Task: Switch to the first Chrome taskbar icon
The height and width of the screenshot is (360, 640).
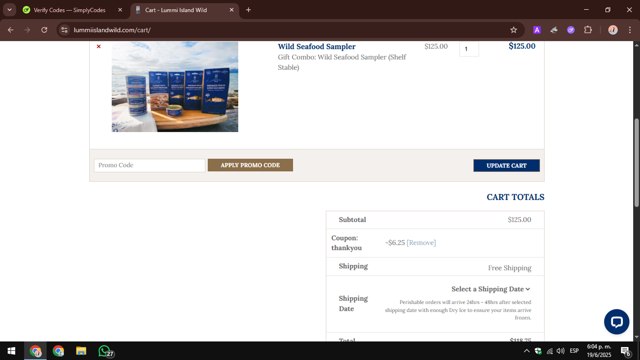Action: pyautogui.click(x=36, y=351)
